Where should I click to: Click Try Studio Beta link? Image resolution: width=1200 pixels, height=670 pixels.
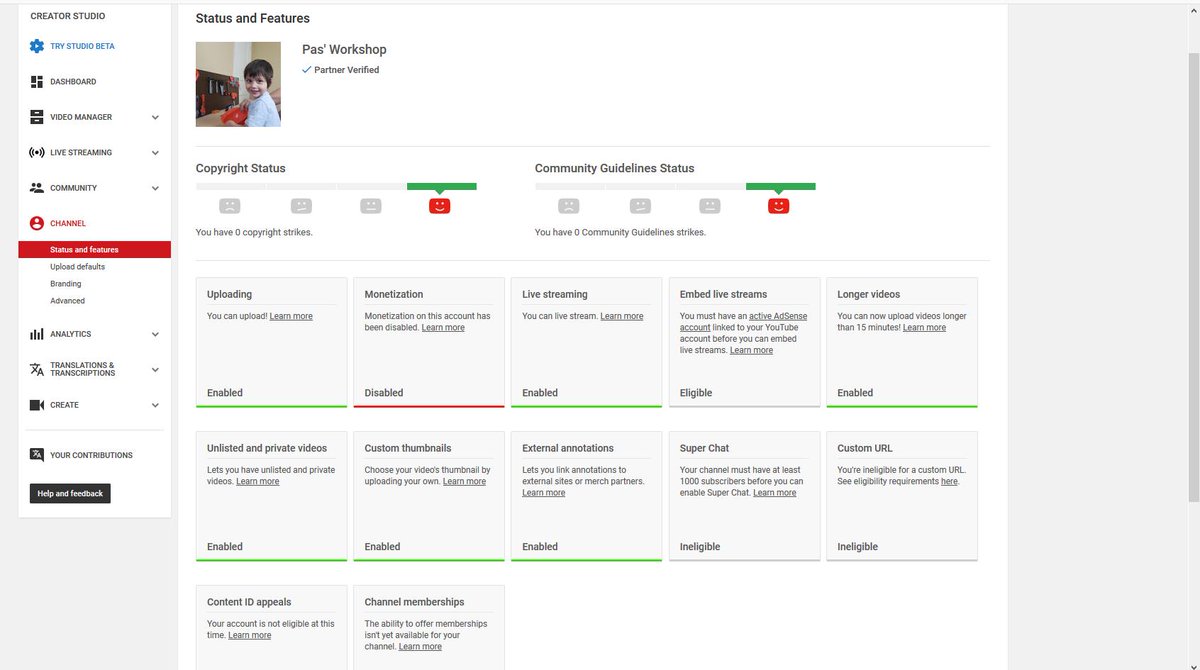pyautogui.click(x=82, y=46)
